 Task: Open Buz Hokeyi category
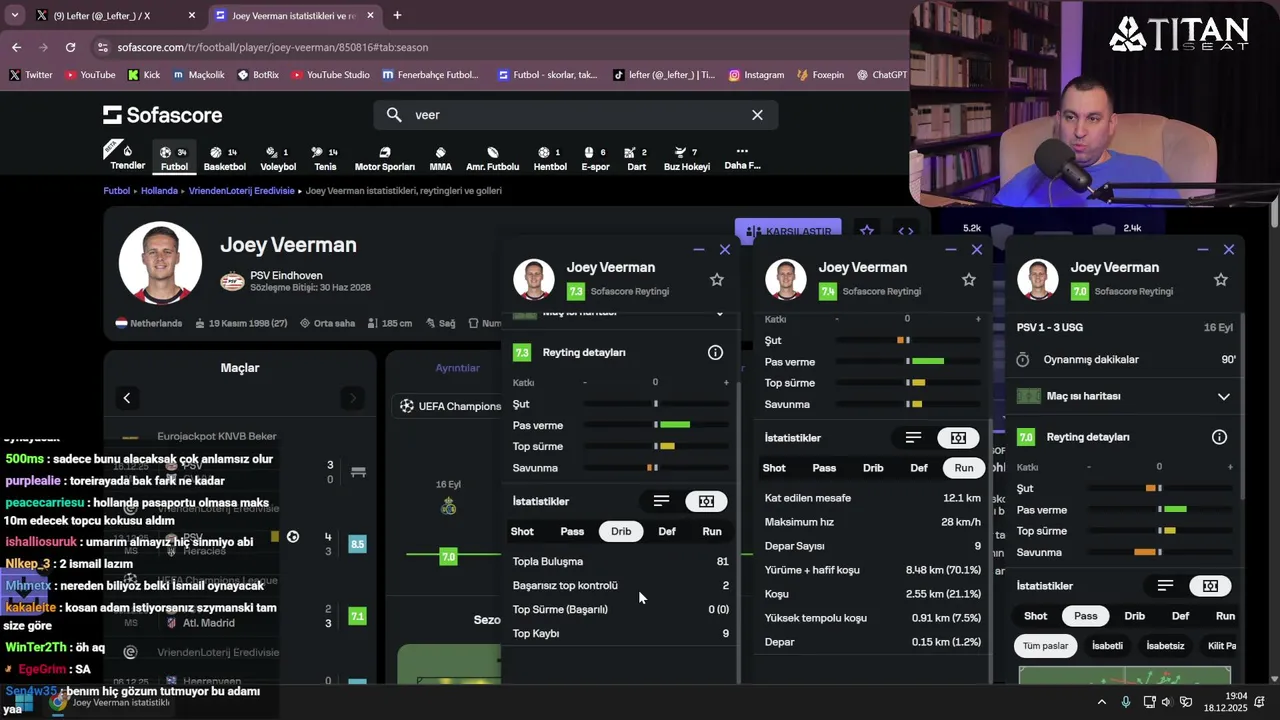[x=686, y=159]
